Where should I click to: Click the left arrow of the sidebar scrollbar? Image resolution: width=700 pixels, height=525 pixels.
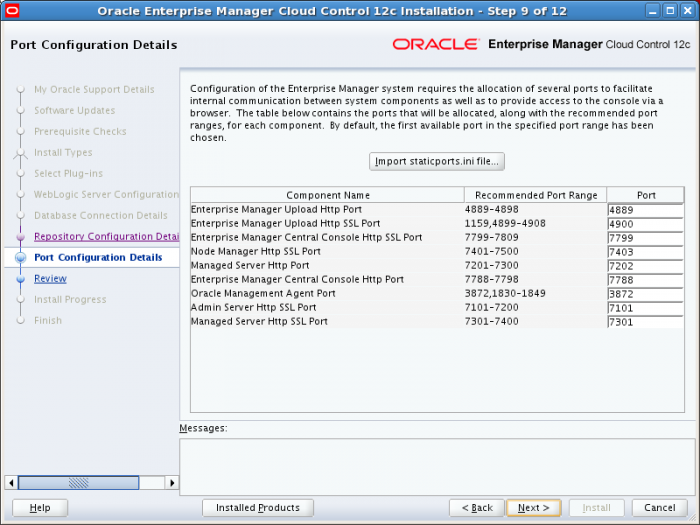click(11, 483)
